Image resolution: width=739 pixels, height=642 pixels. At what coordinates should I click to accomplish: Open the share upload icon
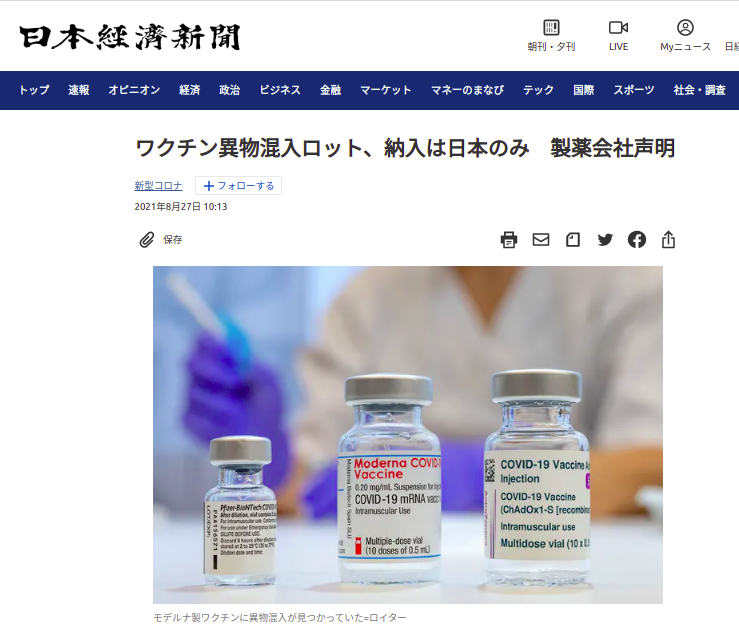(668, 239)
